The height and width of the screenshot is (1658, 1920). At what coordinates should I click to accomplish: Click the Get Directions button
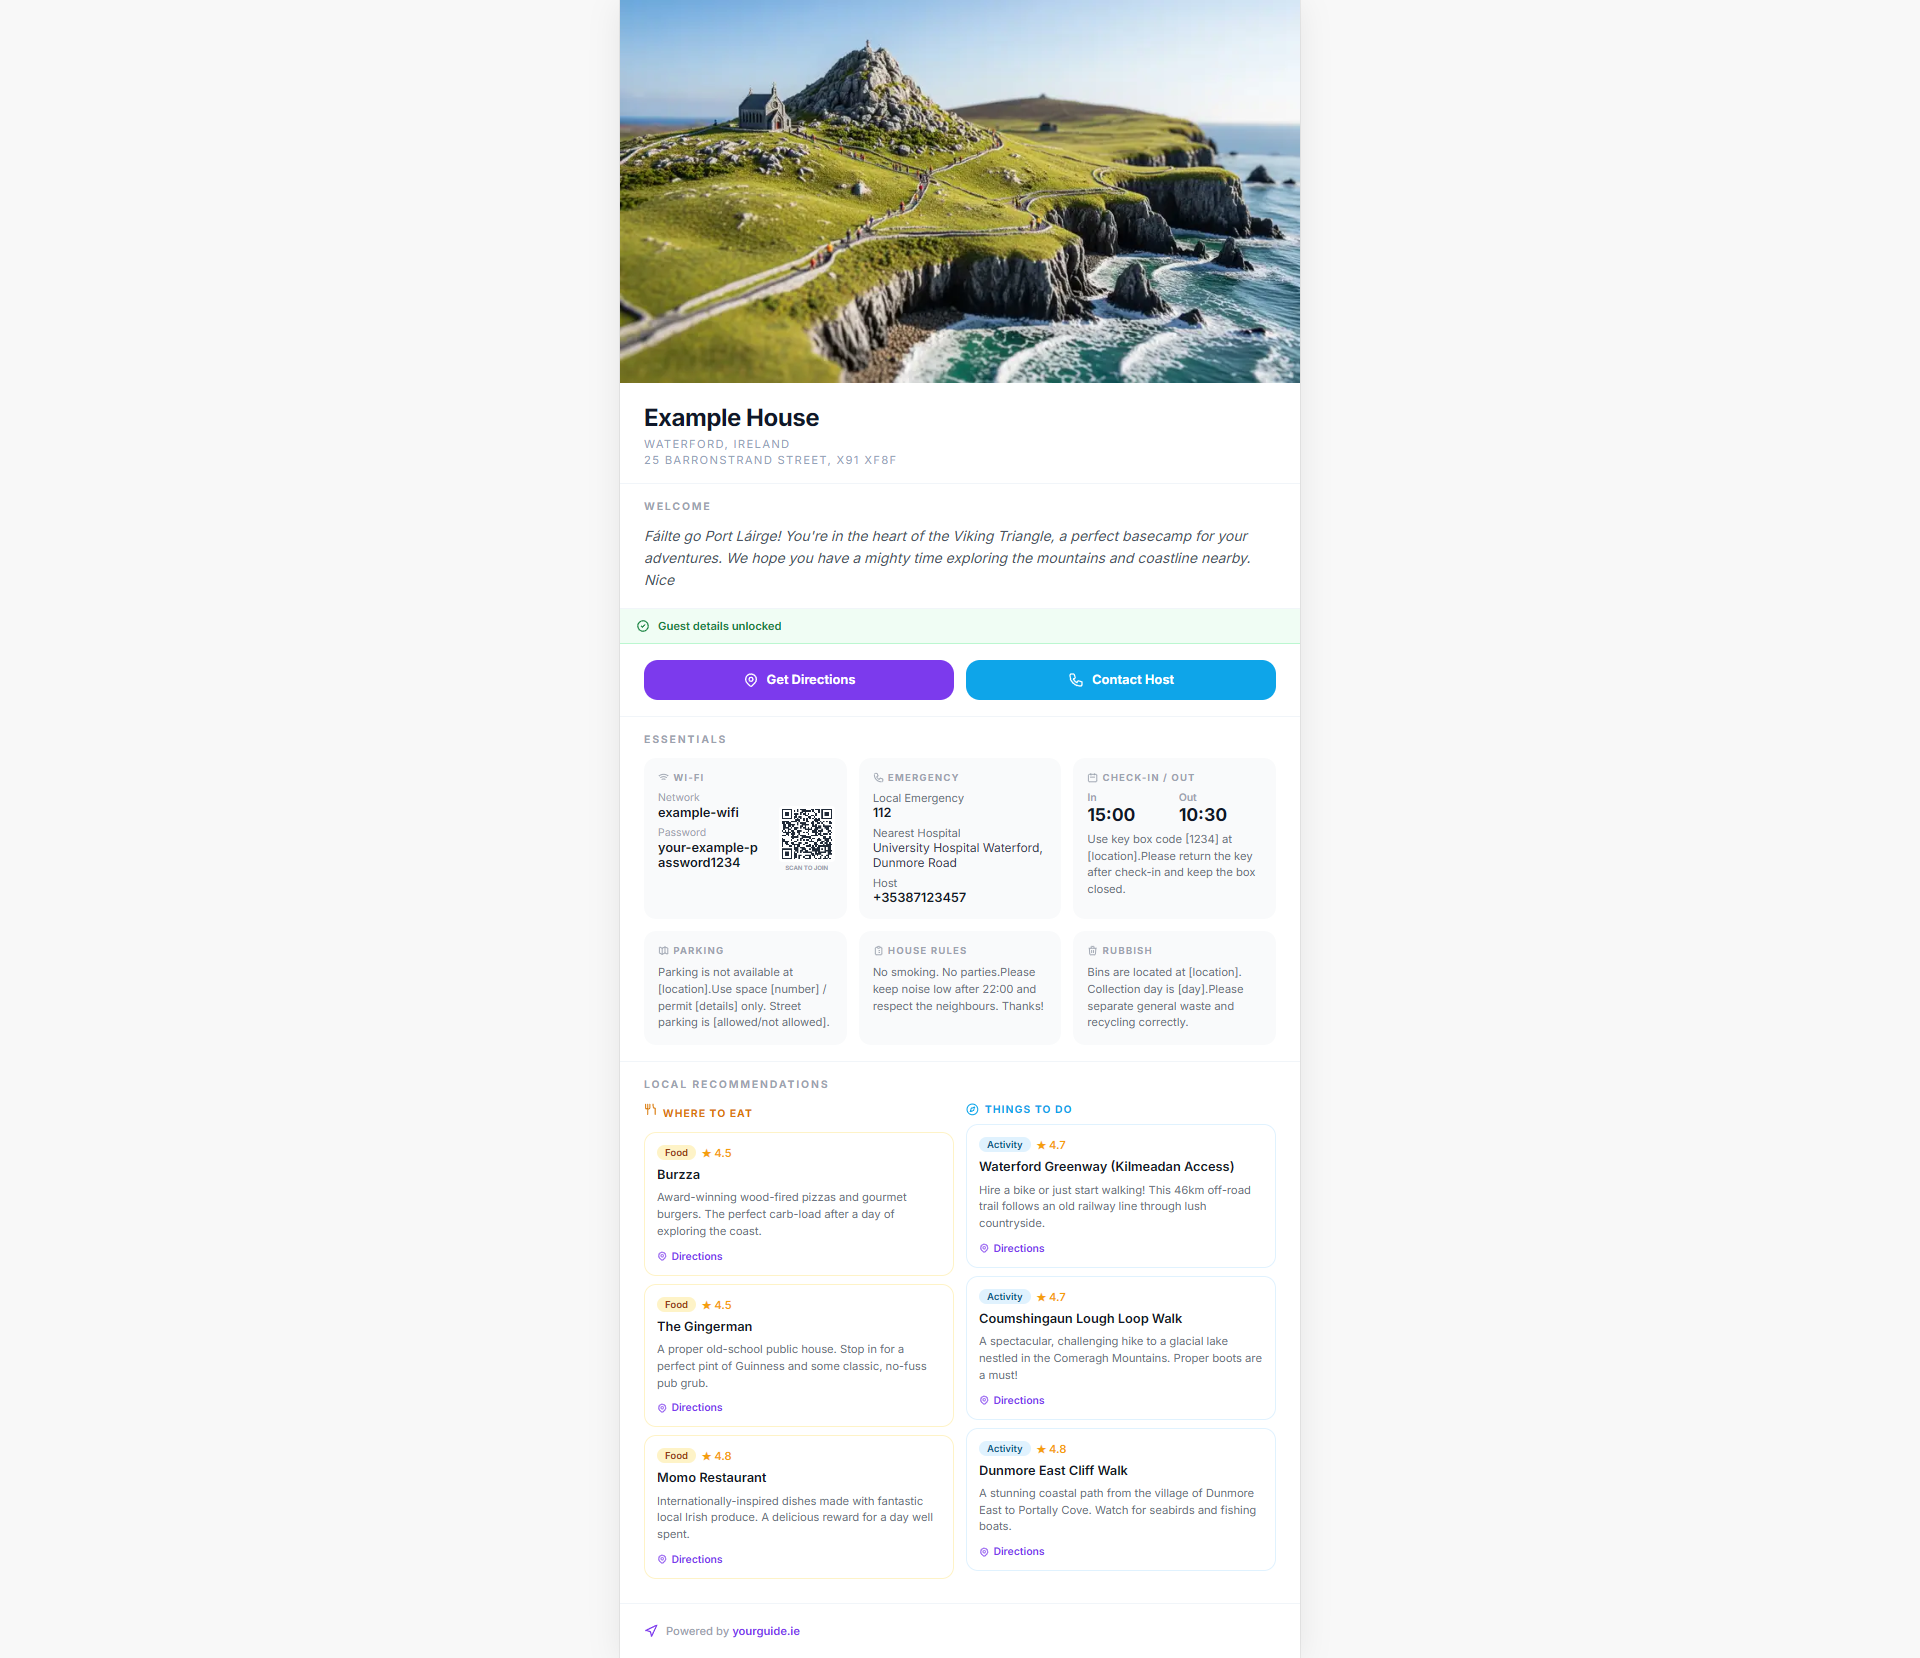tap(798, 680)
